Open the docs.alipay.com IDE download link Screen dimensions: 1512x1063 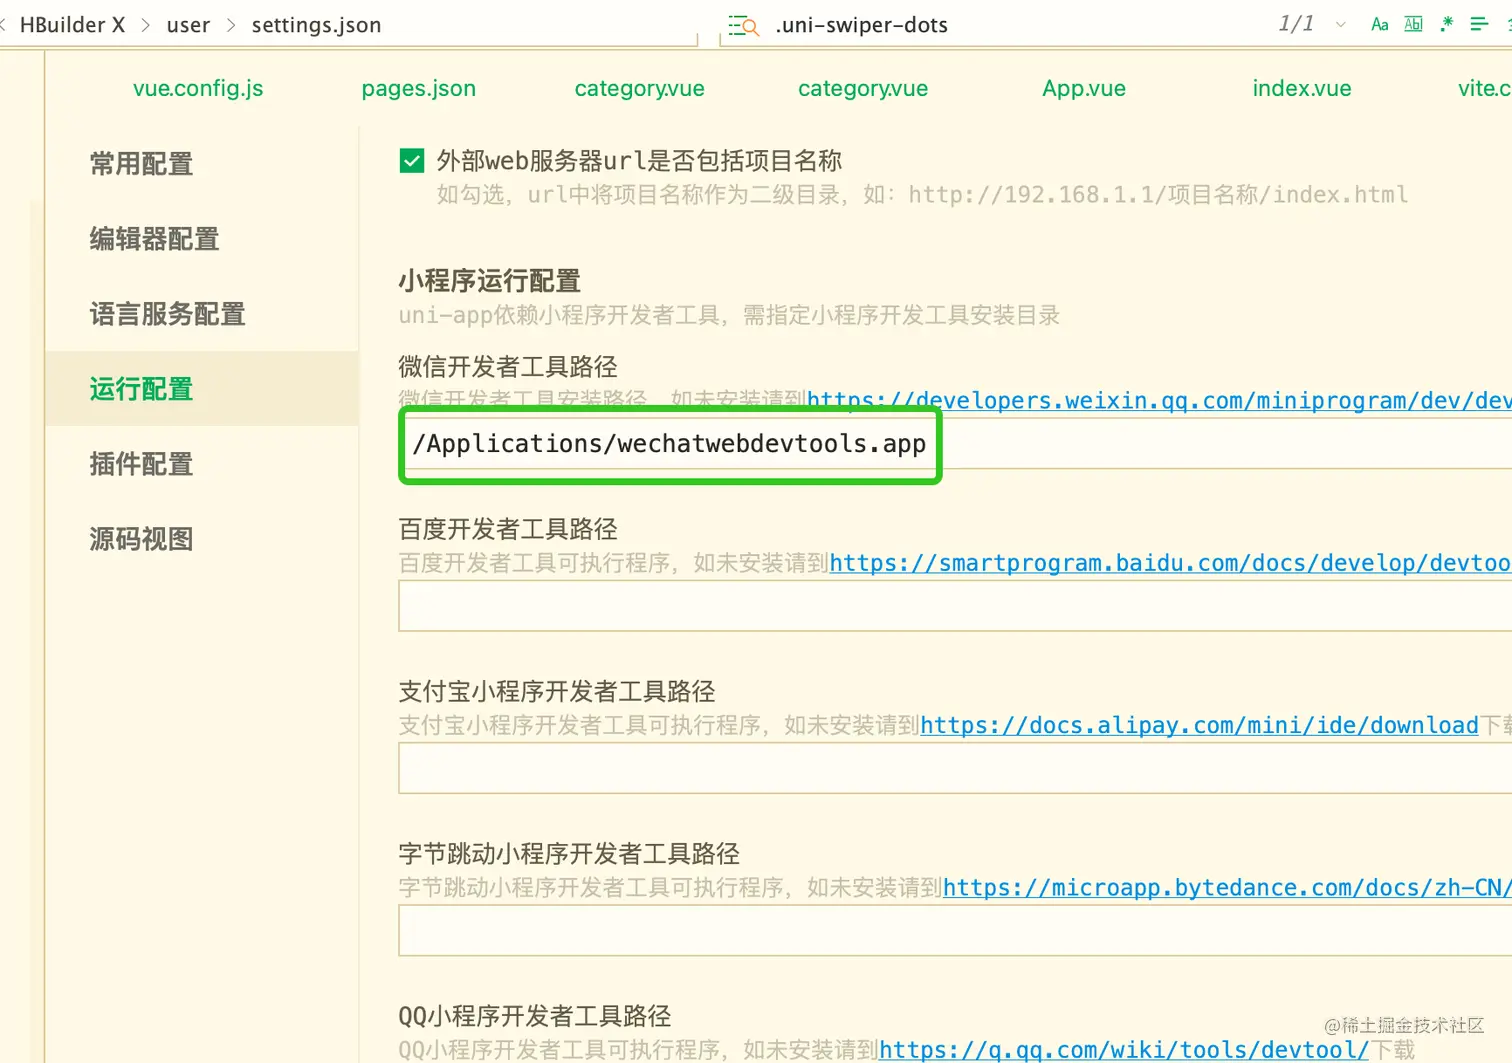tap(1199, 725)
